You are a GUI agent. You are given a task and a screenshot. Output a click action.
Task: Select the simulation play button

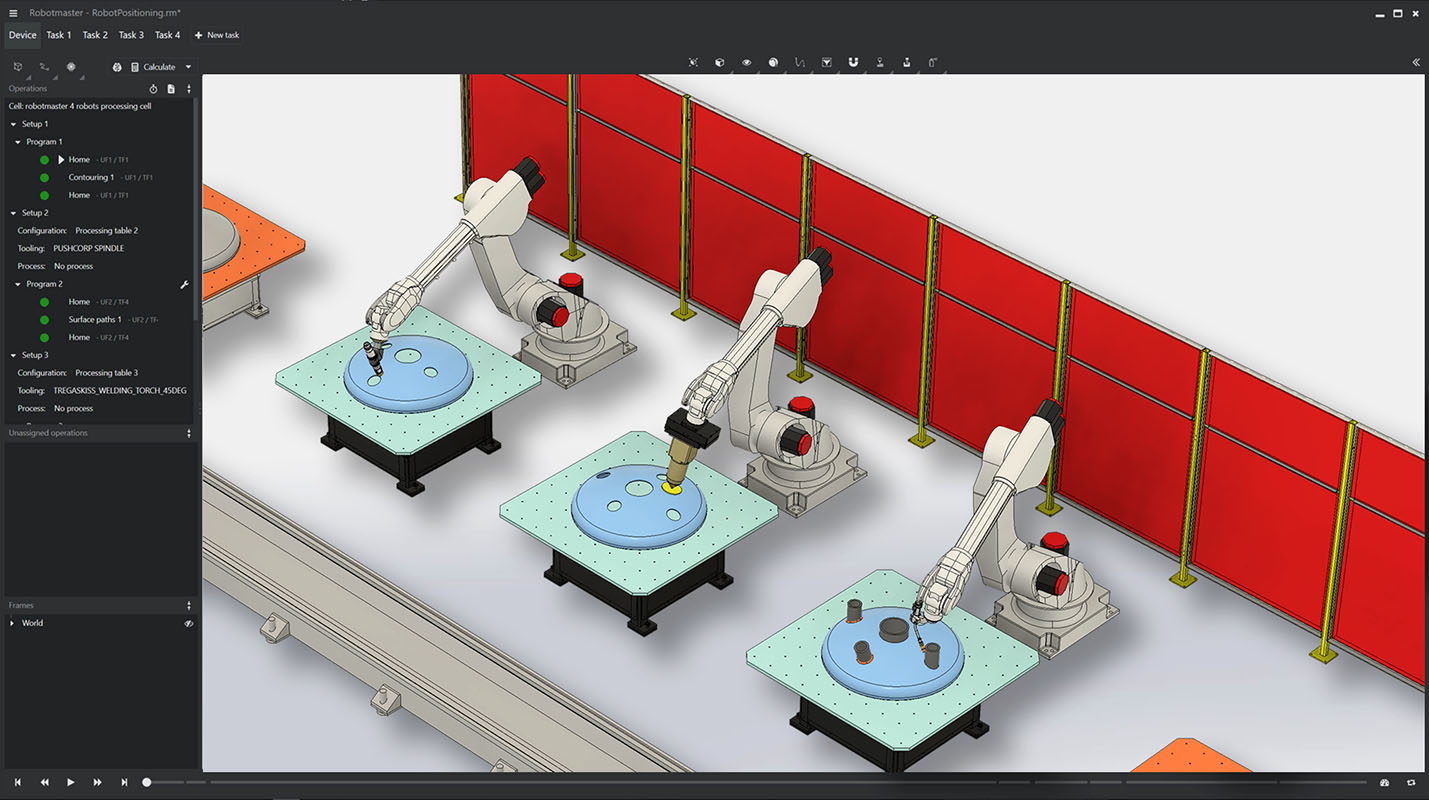point(69,782)
